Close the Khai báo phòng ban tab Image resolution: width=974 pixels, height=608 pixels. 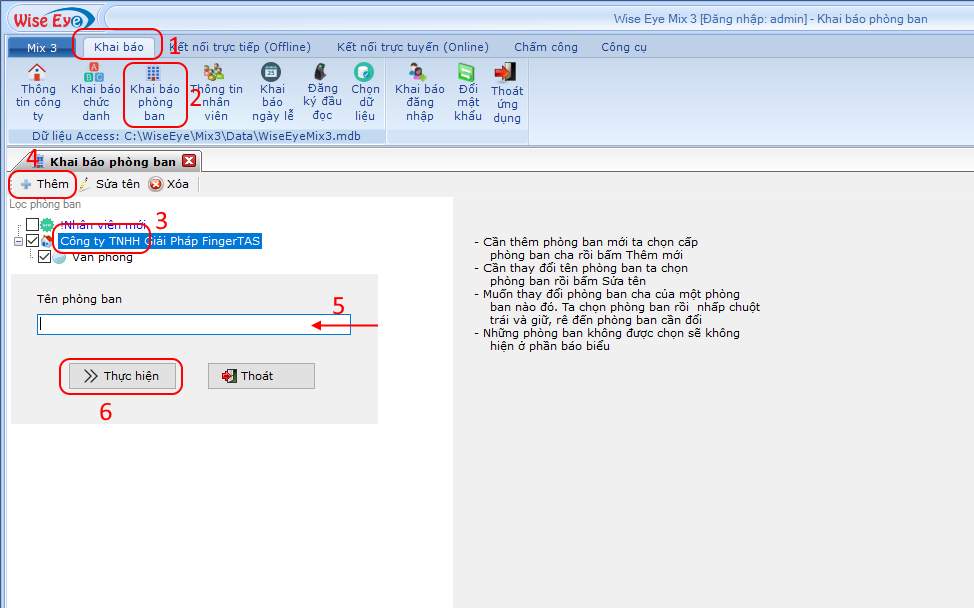(189, 161)
